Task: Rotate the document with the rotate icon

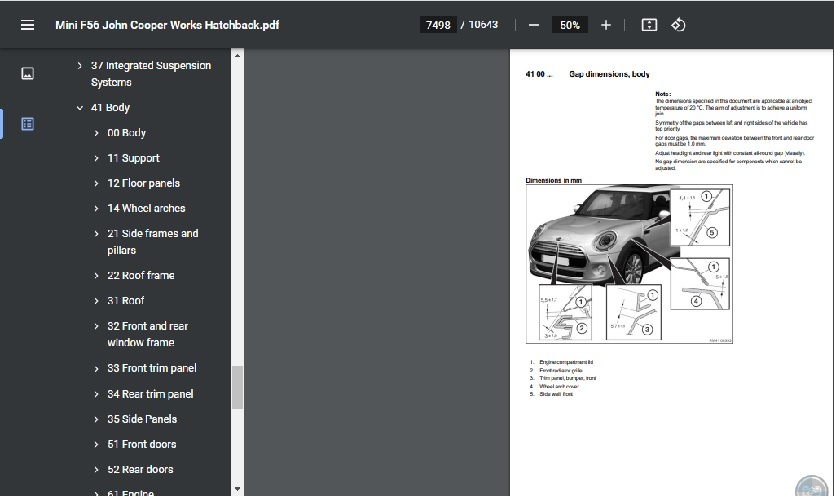Action: point(678,25)
